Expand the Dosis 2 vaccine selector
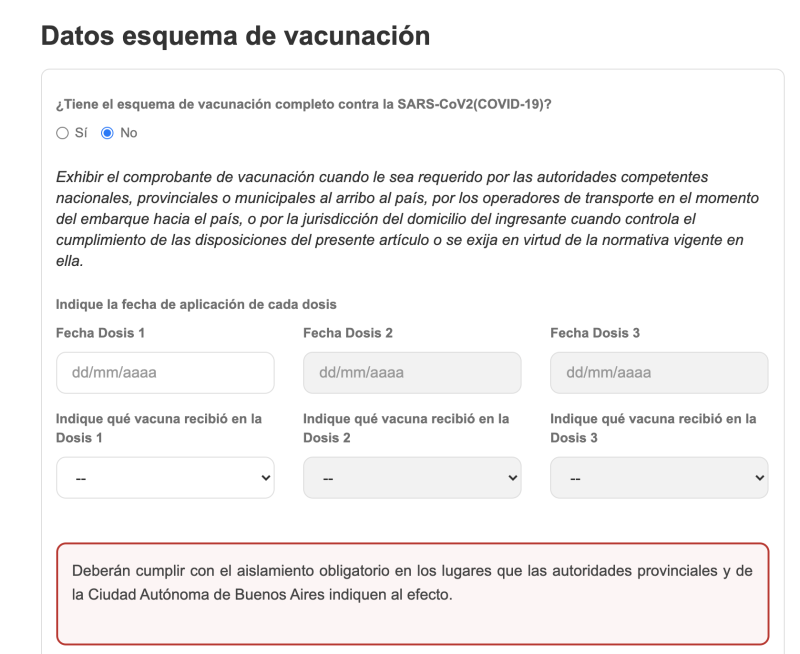This screenshot has width=800, height=654. [412, 478]
